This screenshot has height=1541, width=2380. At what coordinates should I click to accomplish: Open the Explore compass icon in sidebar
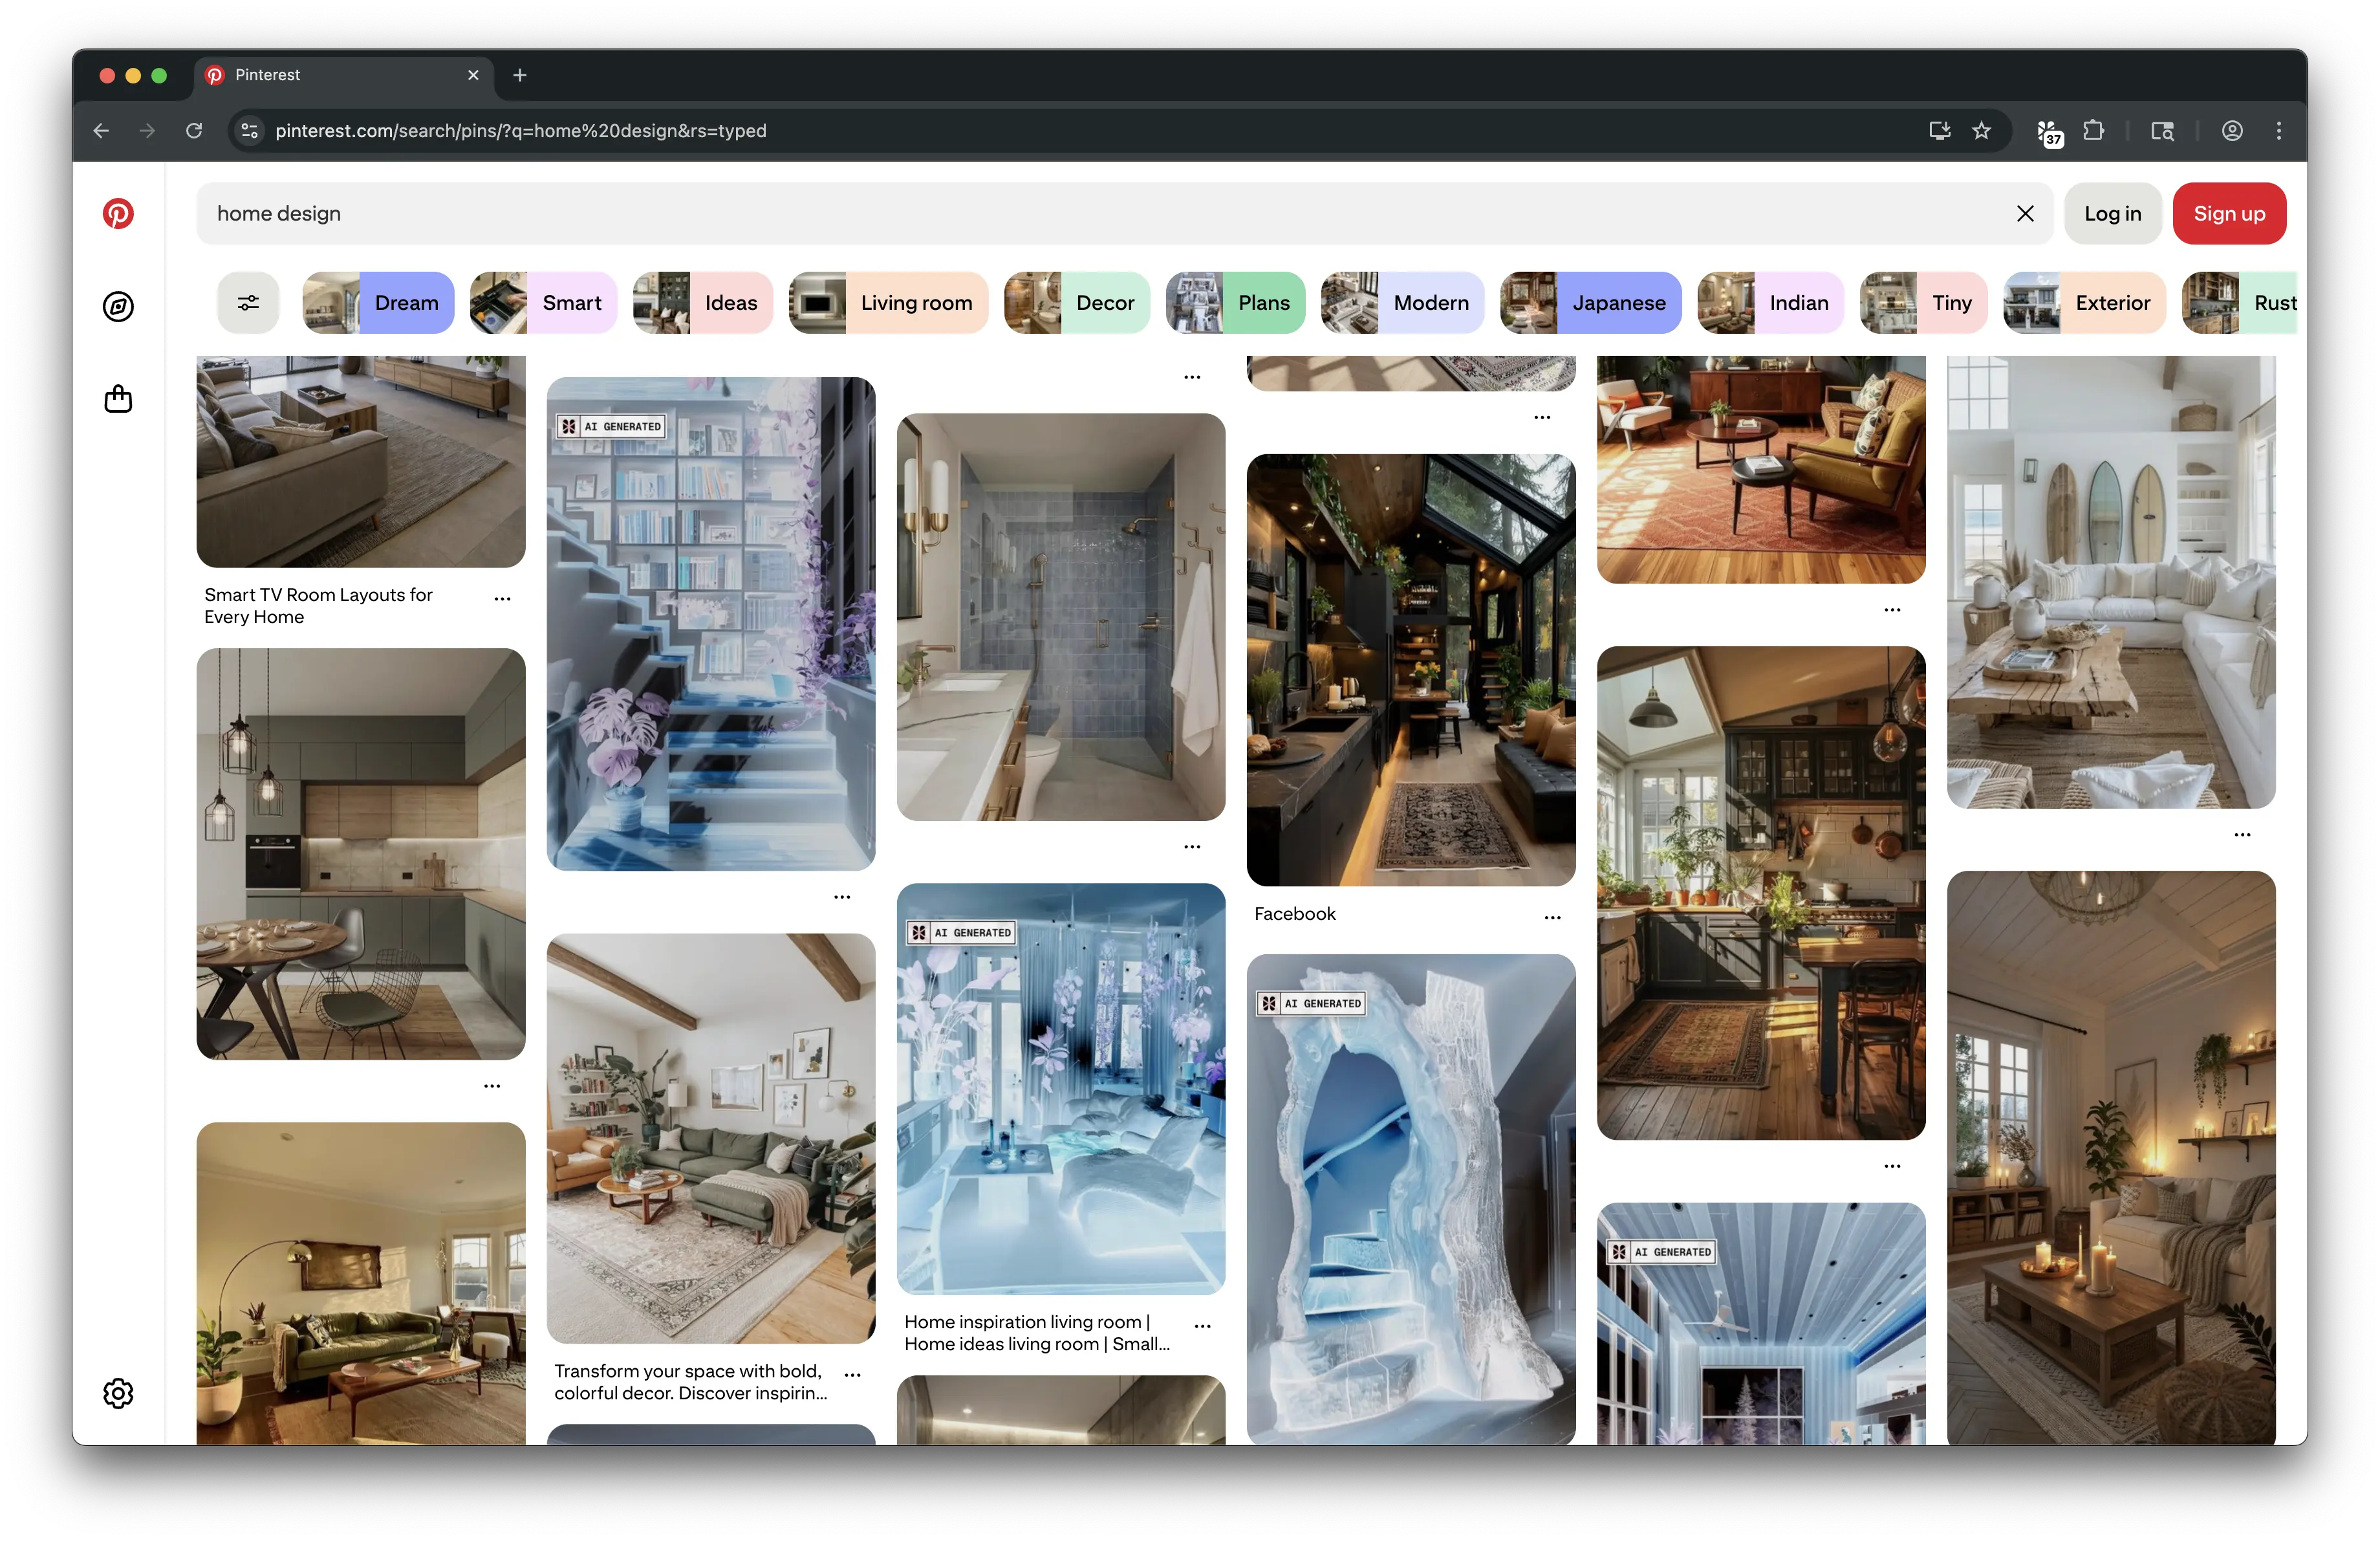coord(118,306)
